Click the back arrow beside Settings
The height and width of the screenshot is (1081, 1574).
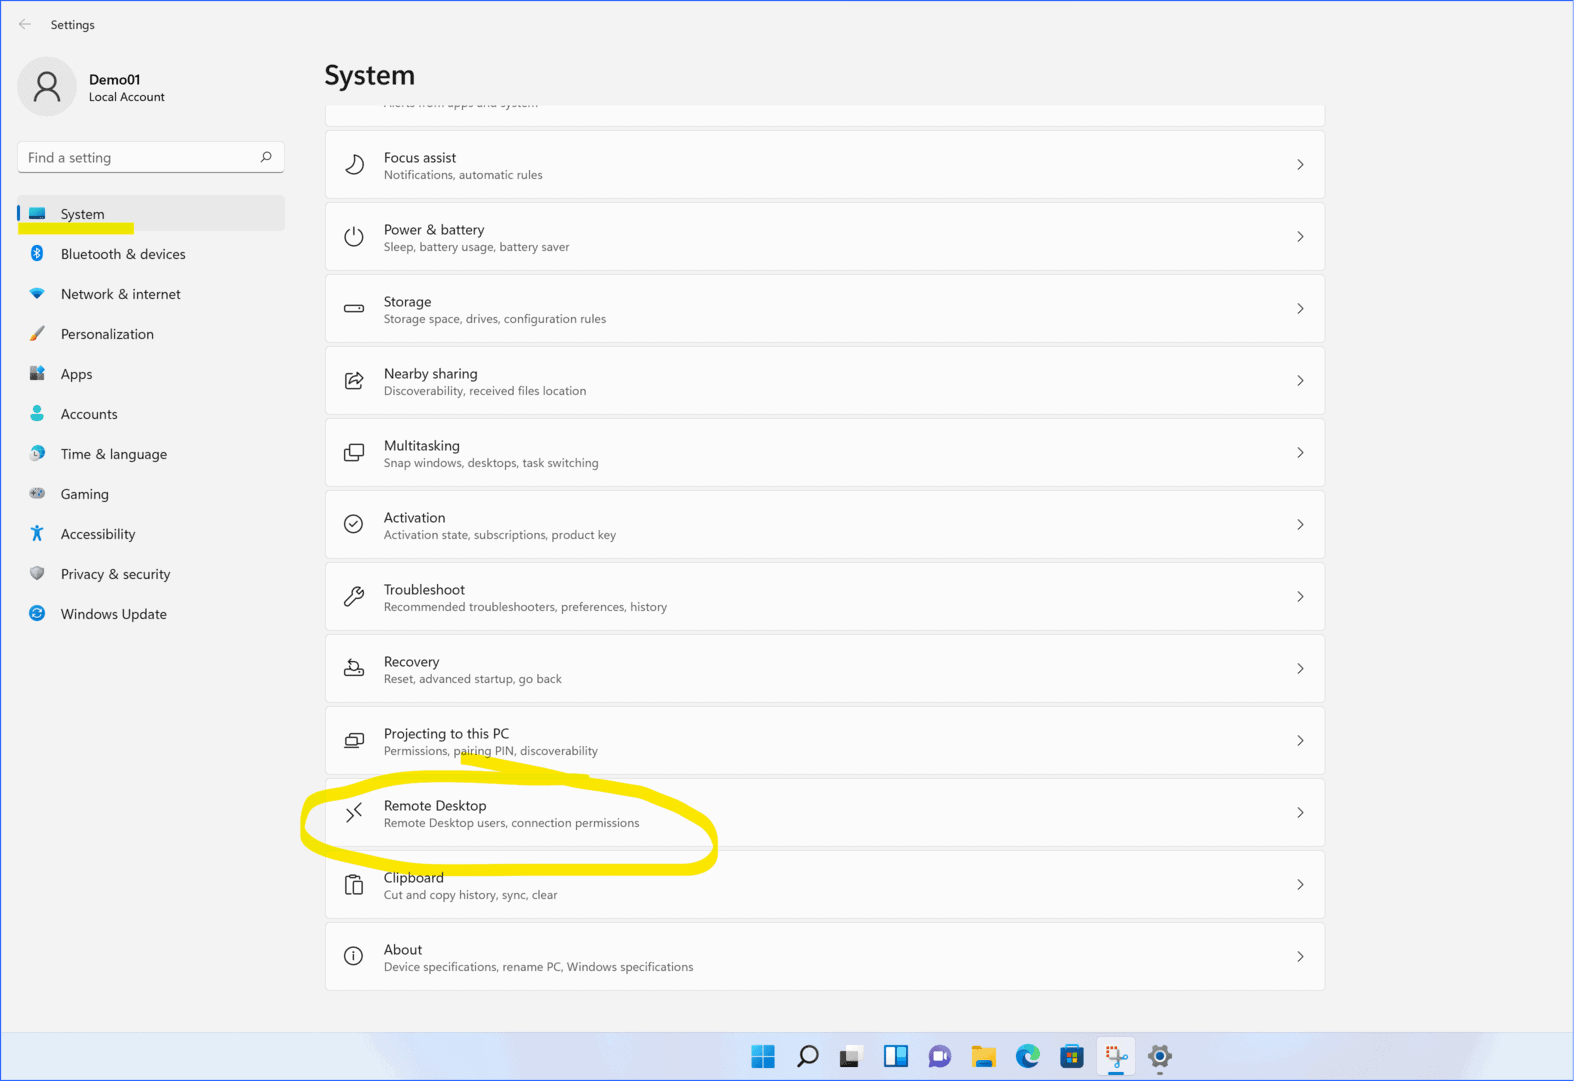25,24
